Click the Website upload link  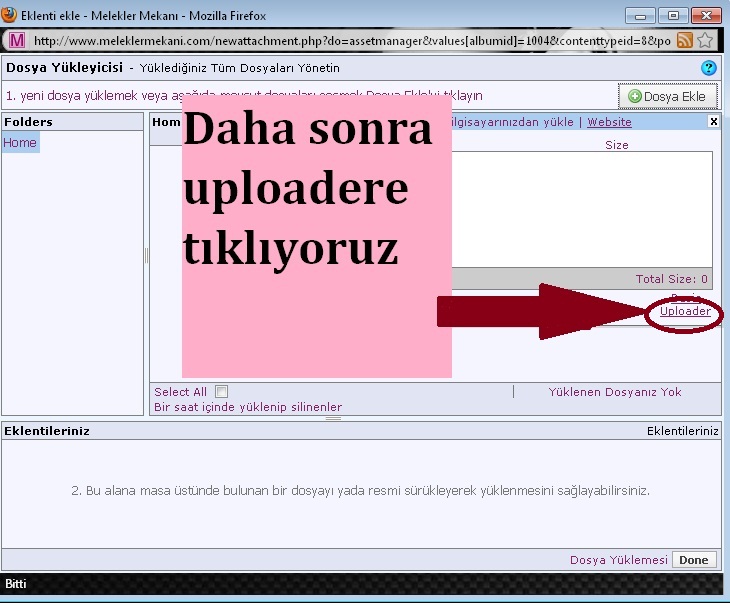609,122
